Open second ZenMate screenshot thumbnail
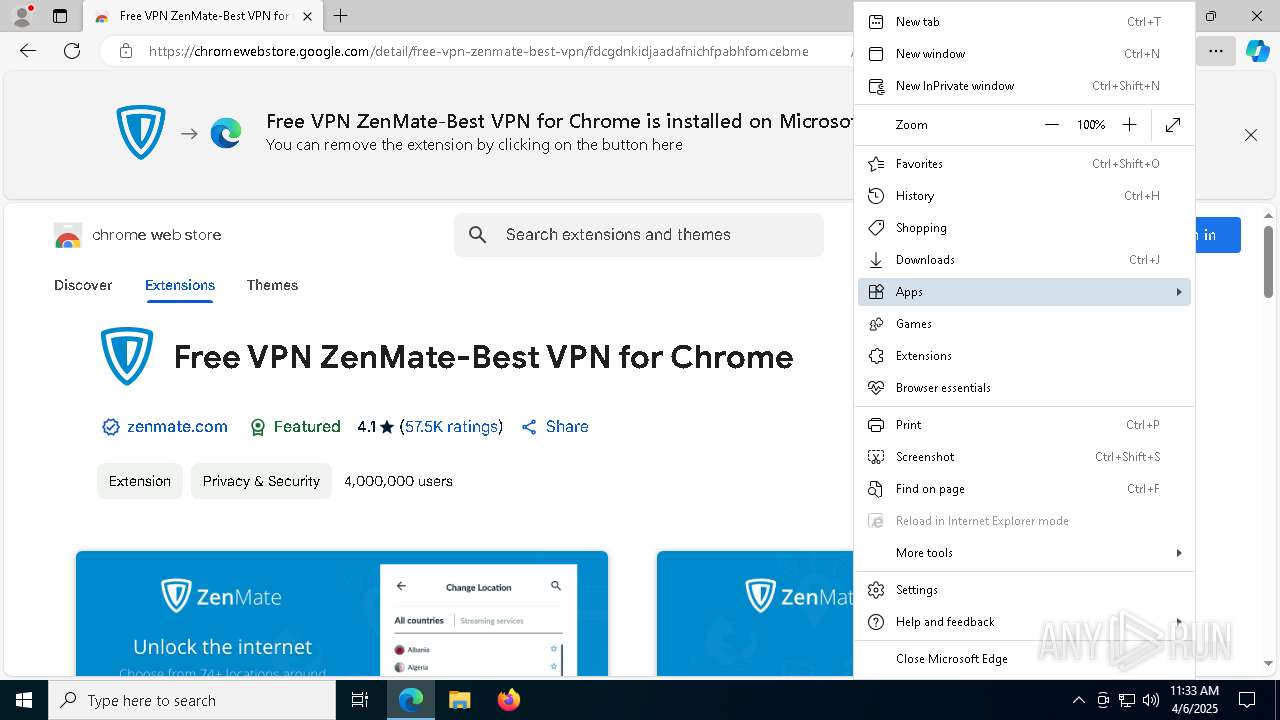Screen dimensions: 1280x720 [x=755, y=613]
